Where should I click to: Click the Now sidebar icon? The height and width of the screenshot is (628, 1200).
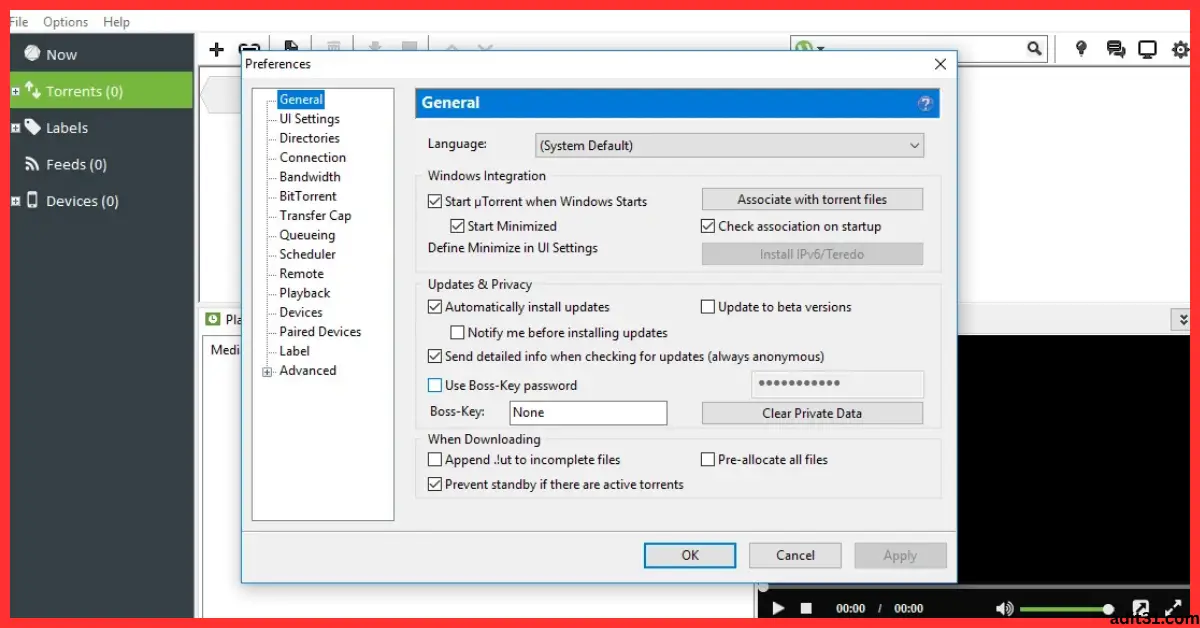click(x=32, y=54)
